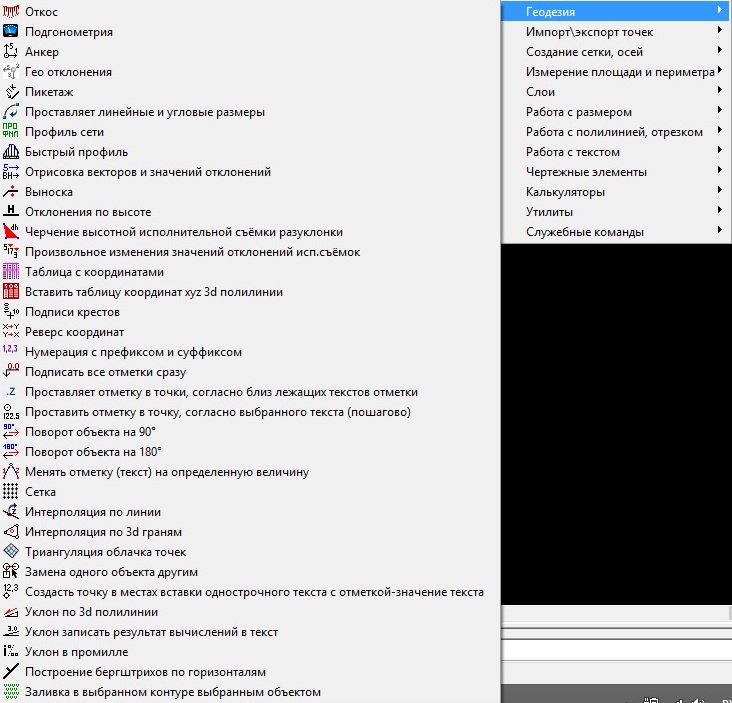The width and height of the screenshot is (732, 703).
Task: Select the Уклон в промилле icon
Action: coord(11,652)
